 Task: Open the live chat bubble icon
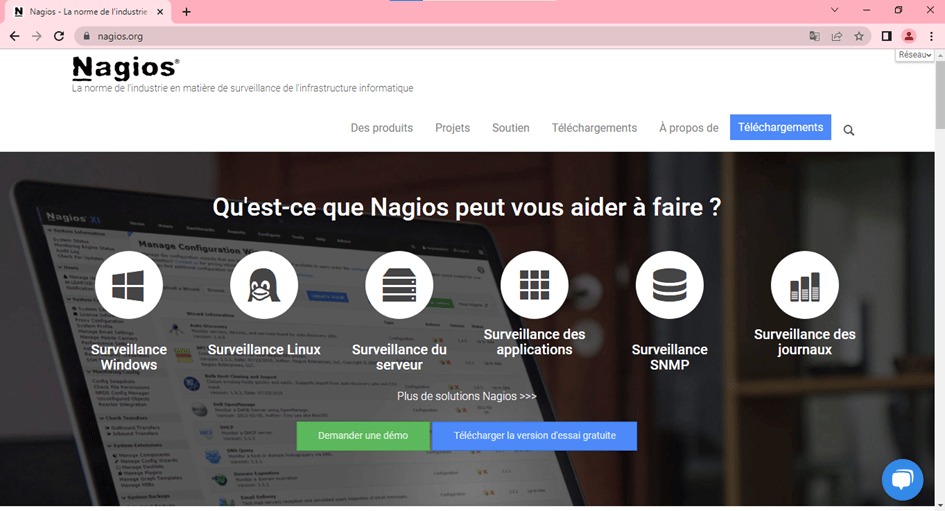point(902,480)
